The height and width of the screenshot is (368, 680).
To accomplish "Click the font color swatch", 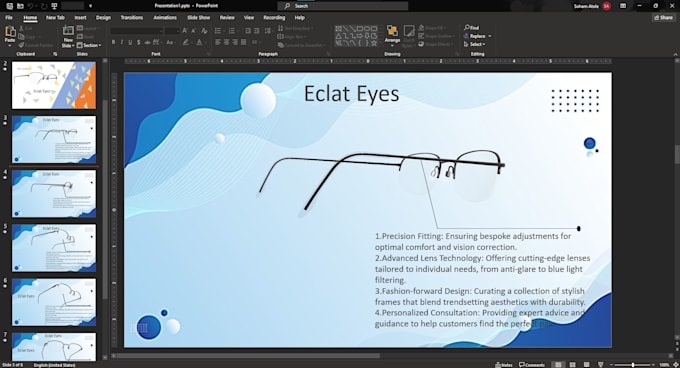I will coord(199,42).
